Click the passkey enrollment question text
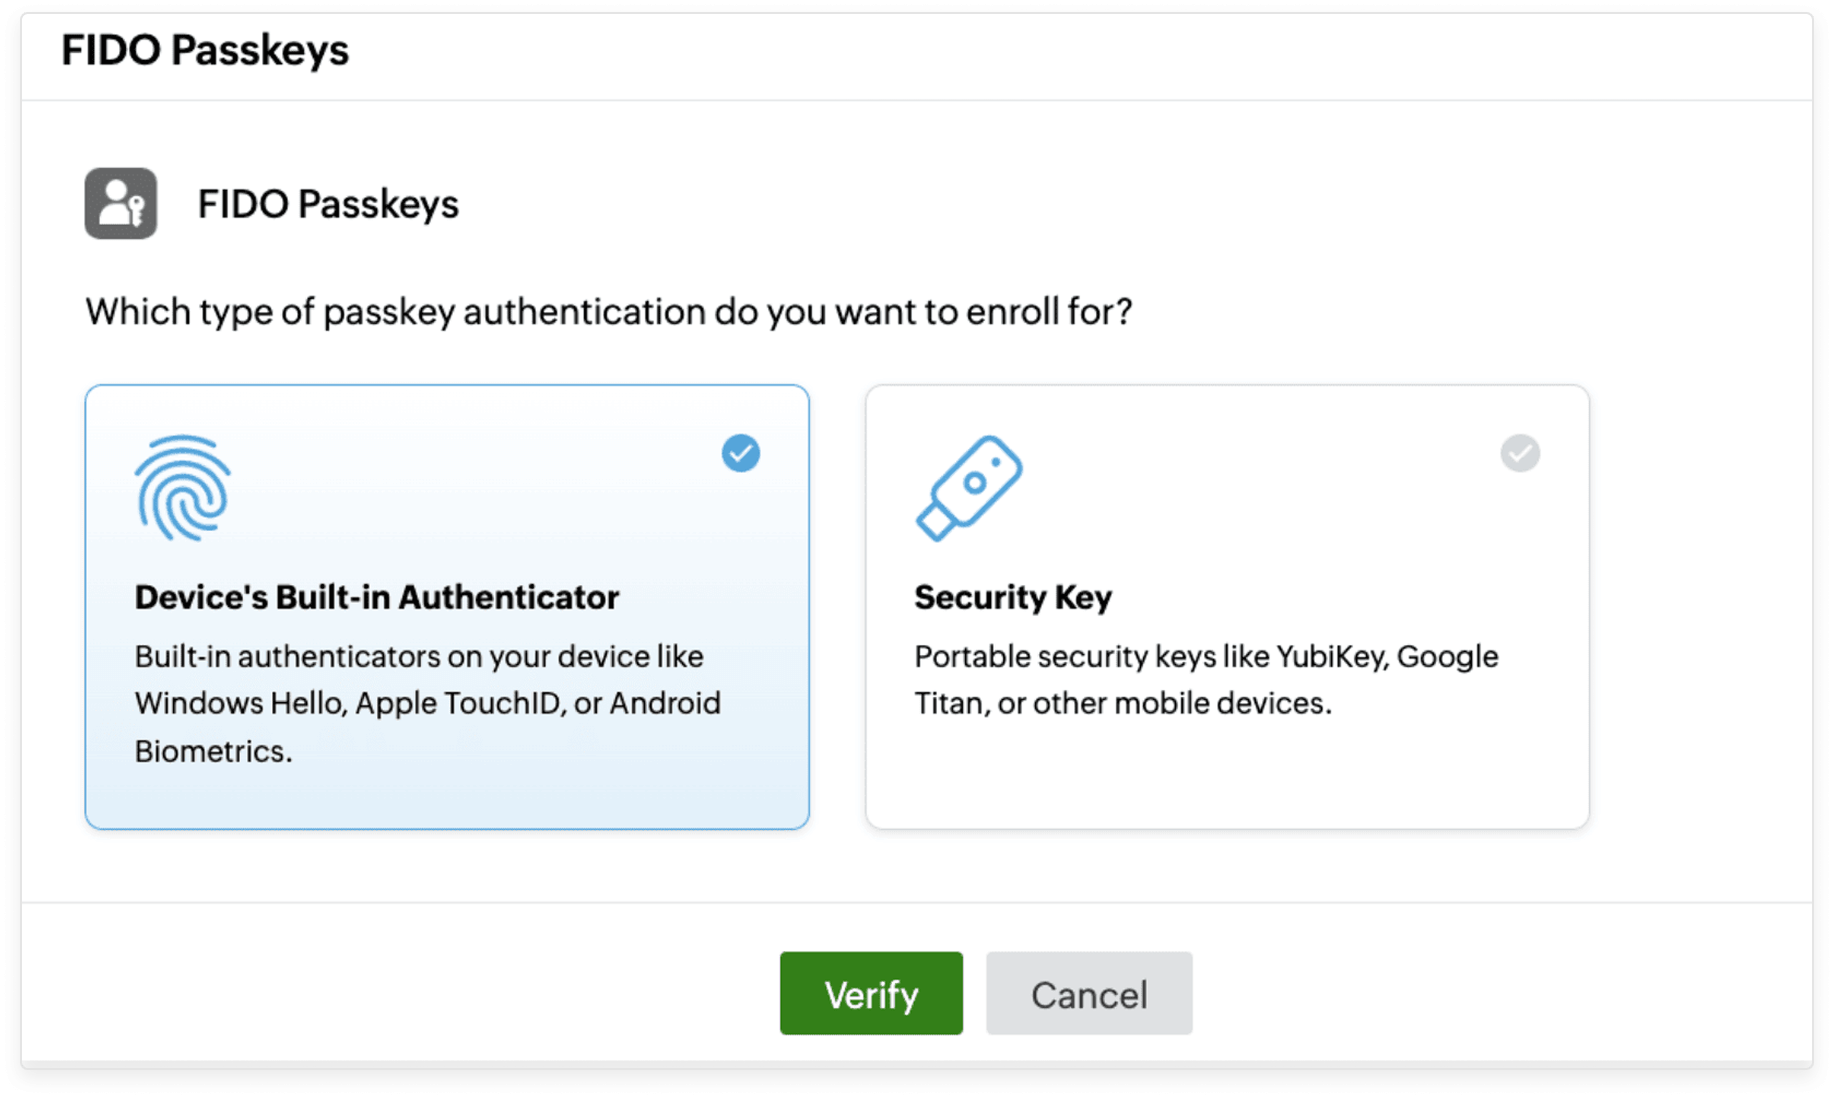1834x1098 pixels. (608, 312)
